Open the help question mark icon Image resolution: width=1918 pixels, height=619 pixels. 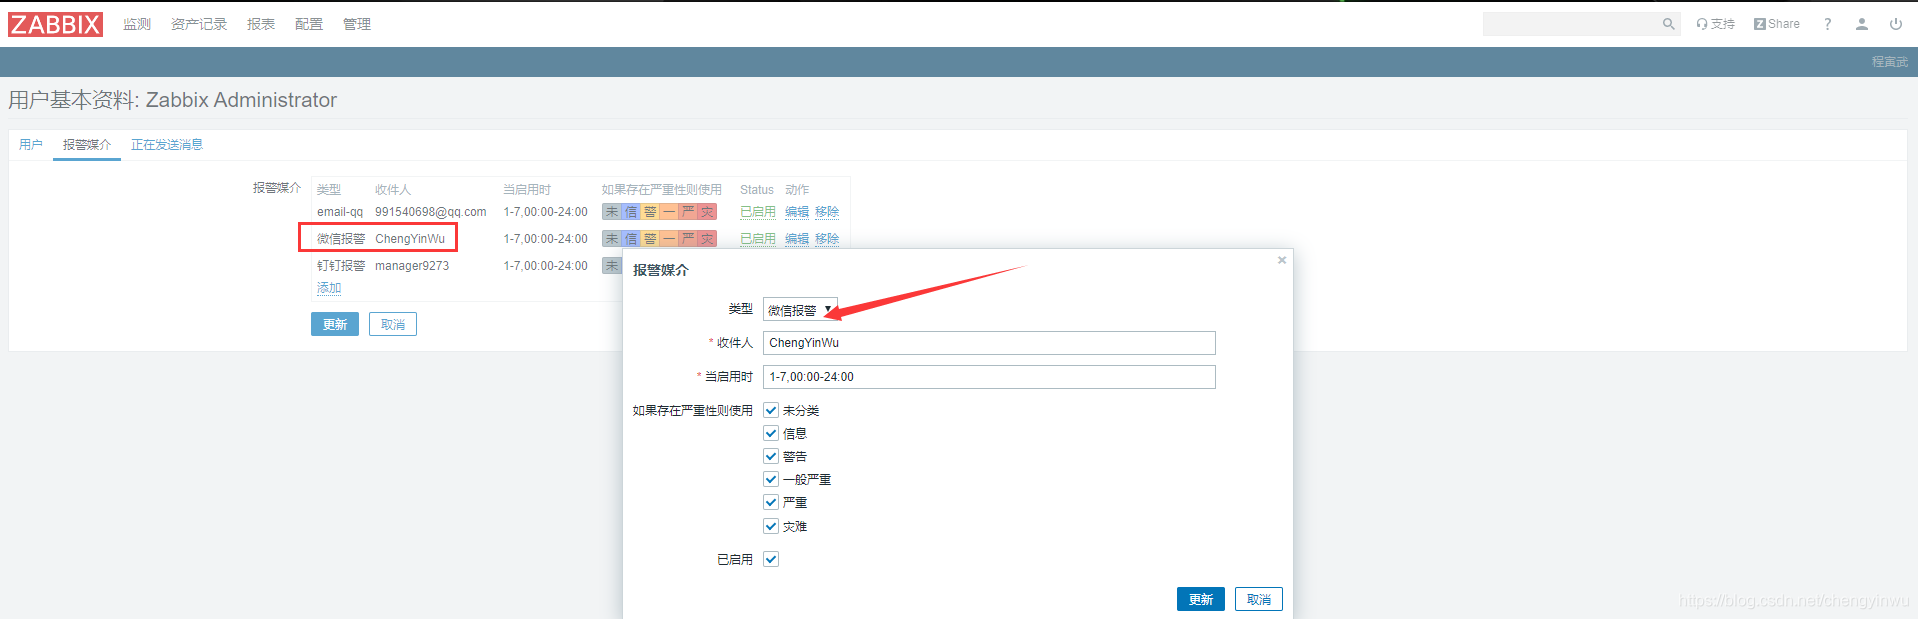click(x=1827, y=24)
